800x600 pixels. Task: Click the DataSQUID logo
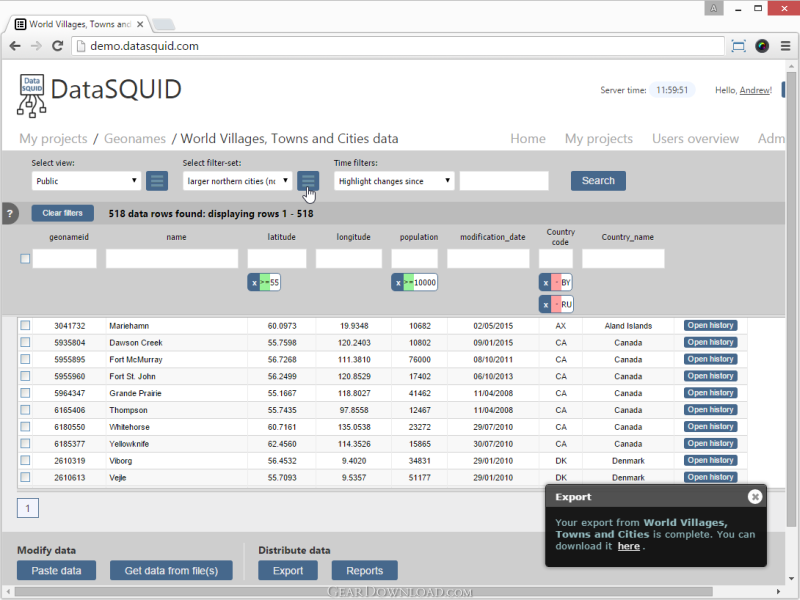pyautogui.click(x=100, y=95)
